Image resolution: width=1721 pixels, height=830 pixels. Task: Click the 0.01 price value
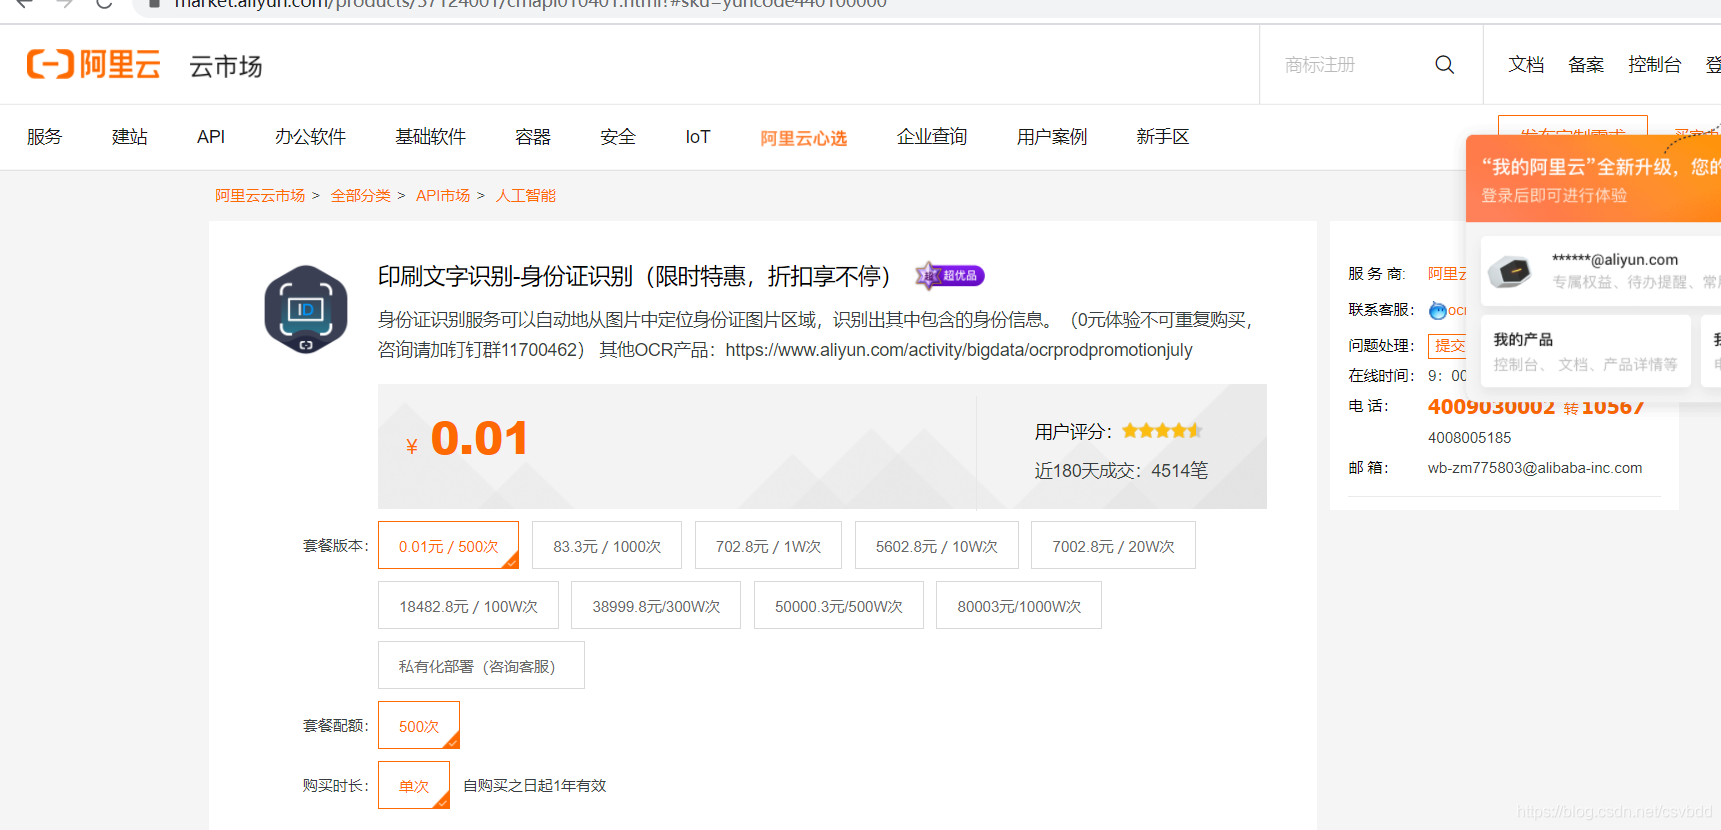479,438
